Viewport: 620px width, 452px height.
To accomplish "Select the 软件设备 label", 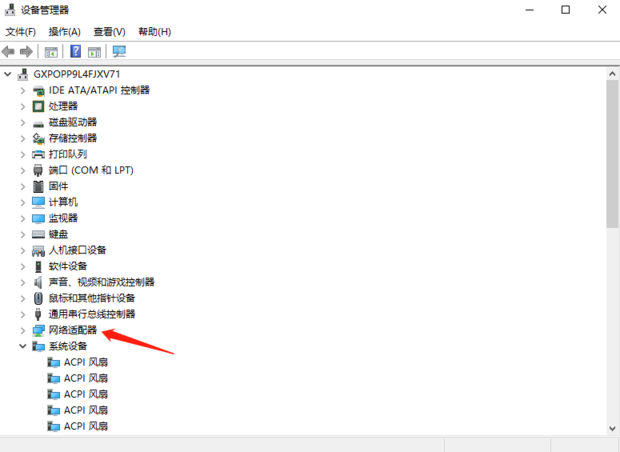I will tap(68, 267).
